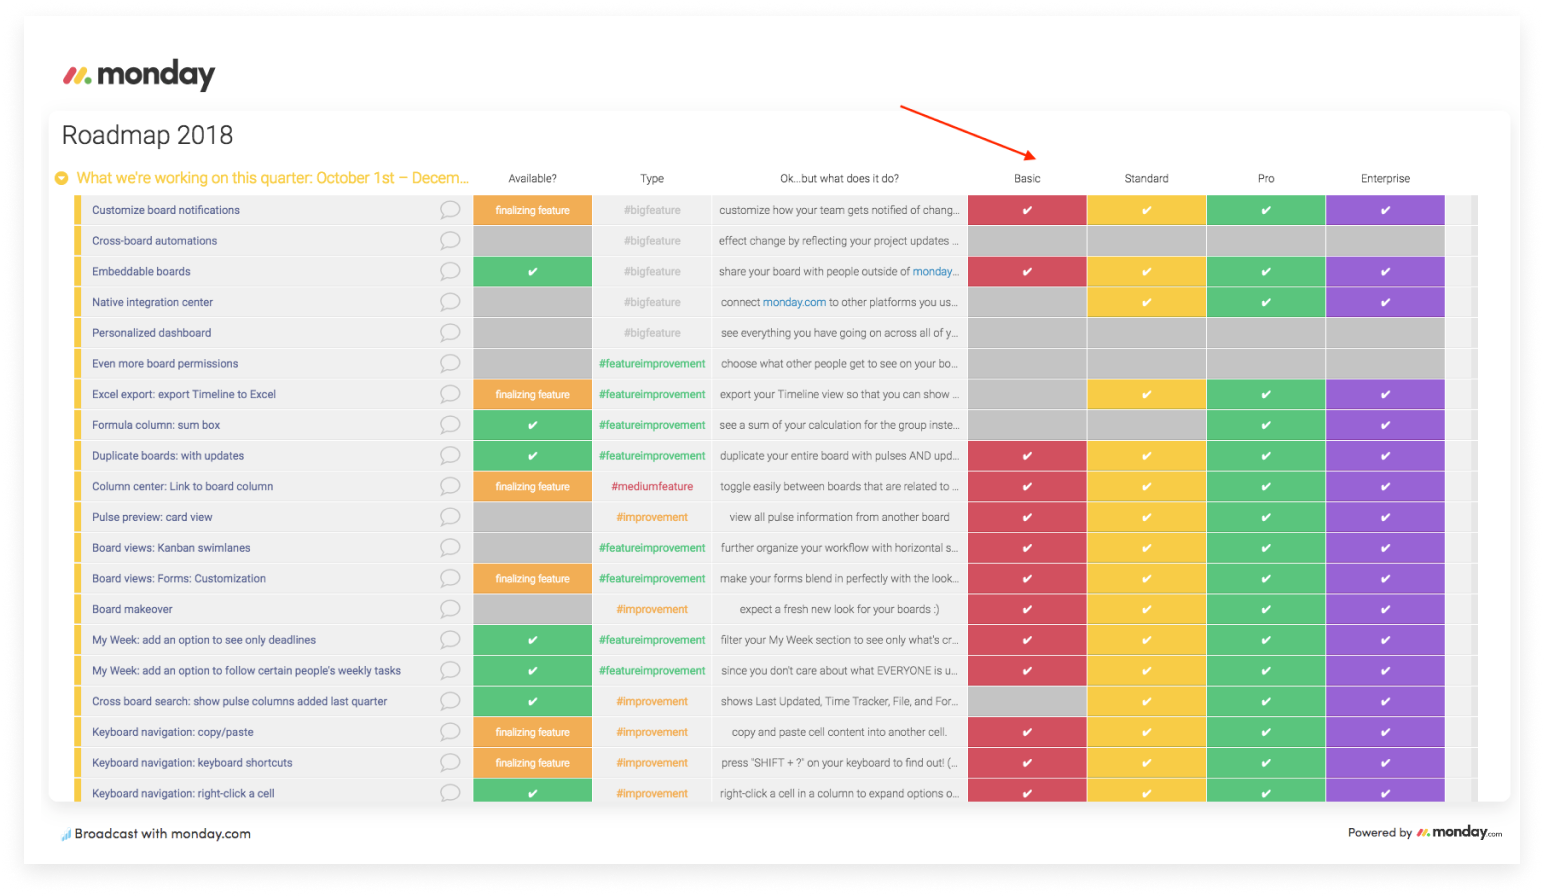Screen dimensions: 1544x896
Task: Open comments for Column center row
Action: click(x=450, y=486)
